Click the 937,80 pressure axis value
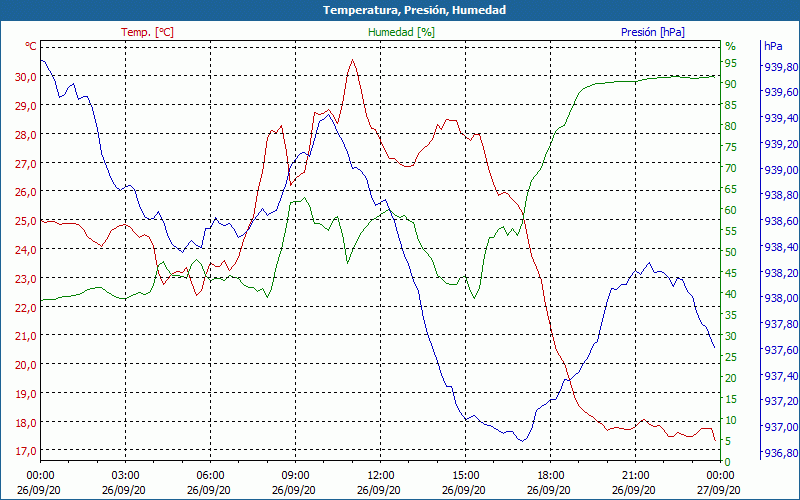This screenshot has width=800, height=500. point(781,324)
